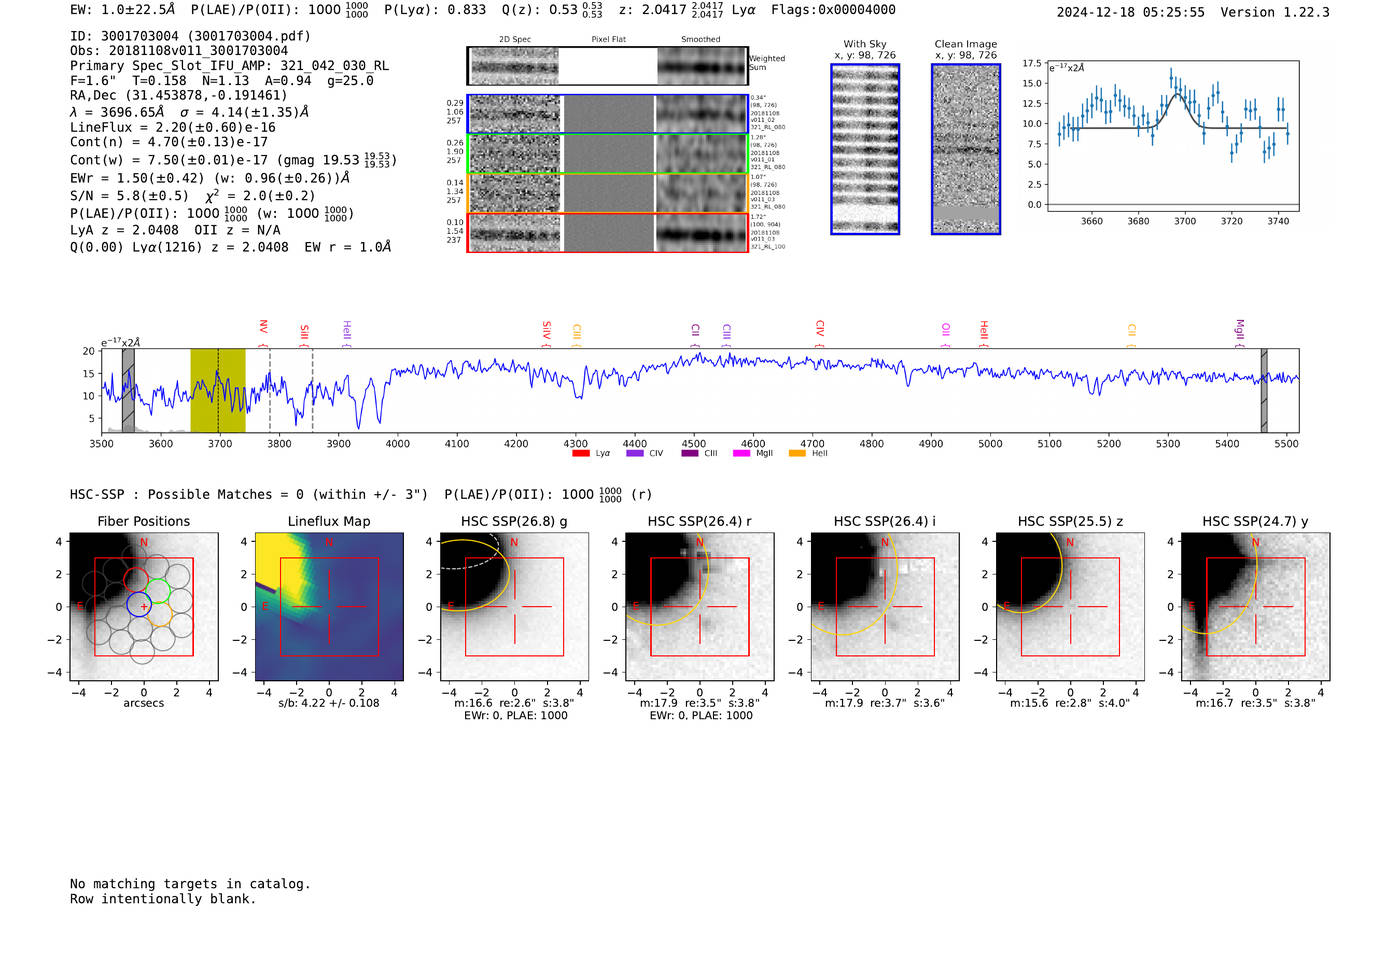The width and height of the screenshot is (1400, 953).
Task: Click the Version 1.22.3 text
Action: [x=1275, y=12]
